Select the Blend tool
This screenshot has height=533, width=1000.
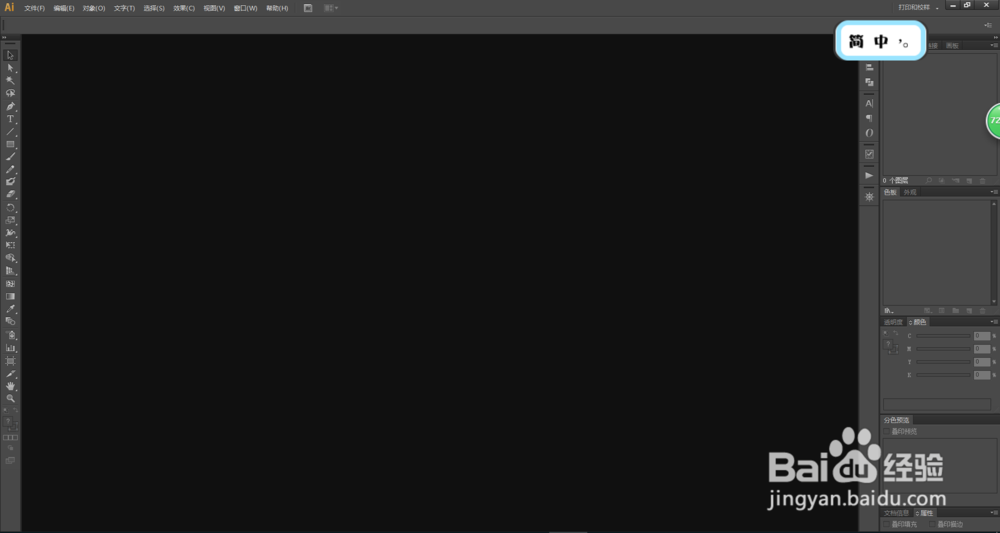tap(10, 321)
